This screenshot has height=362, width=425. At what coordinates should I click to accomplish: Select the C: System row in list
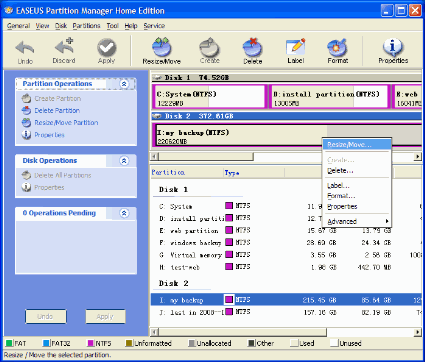point(286,206)
